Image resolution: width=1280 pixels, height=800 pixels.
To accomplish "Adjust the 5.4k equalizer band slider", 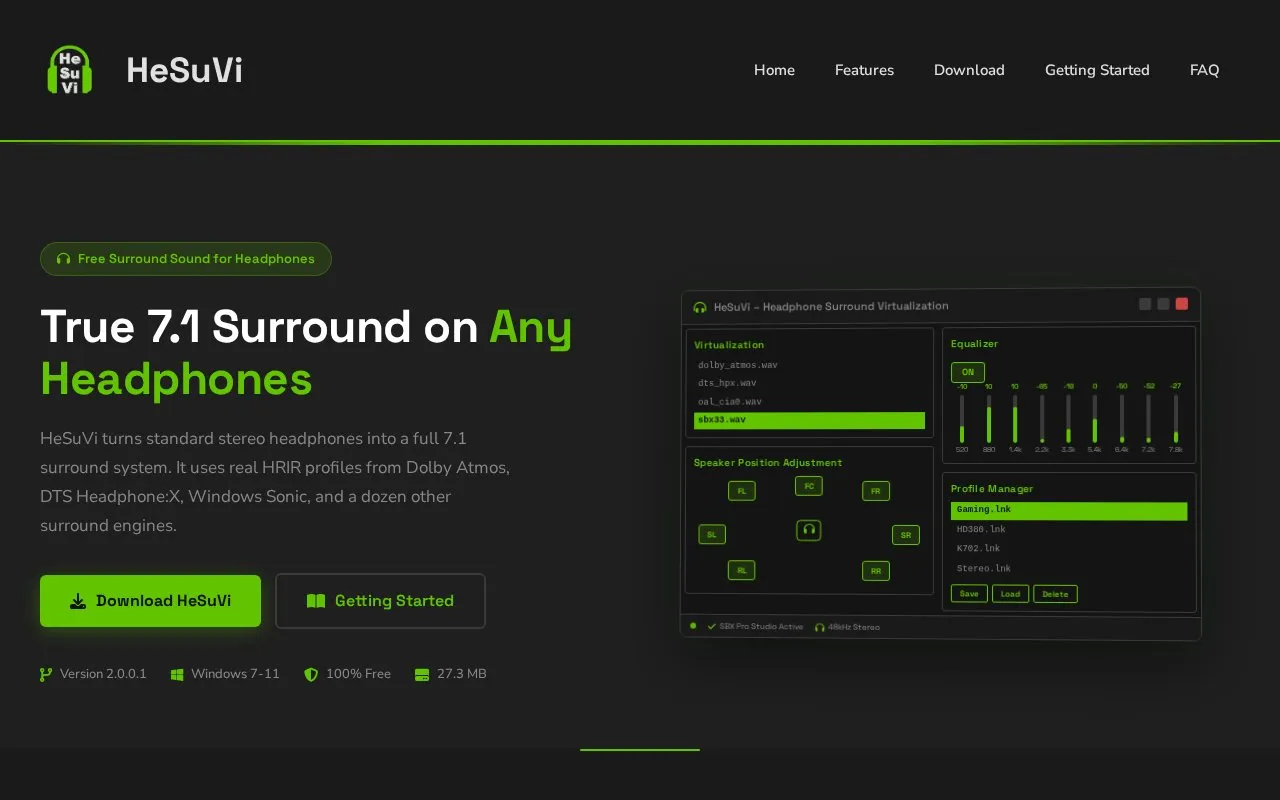I will [x=1095, y=418].
